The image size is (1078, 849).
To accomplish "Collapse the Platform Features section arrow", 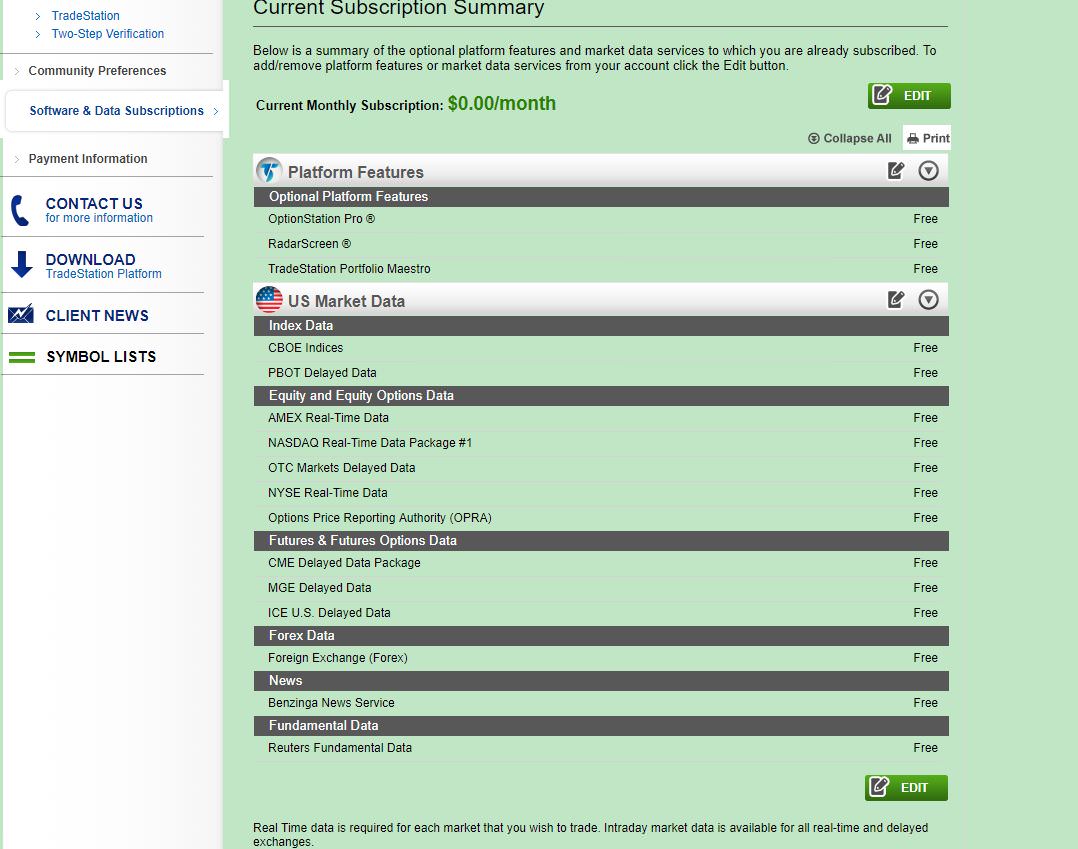I will tap(928, 170).
